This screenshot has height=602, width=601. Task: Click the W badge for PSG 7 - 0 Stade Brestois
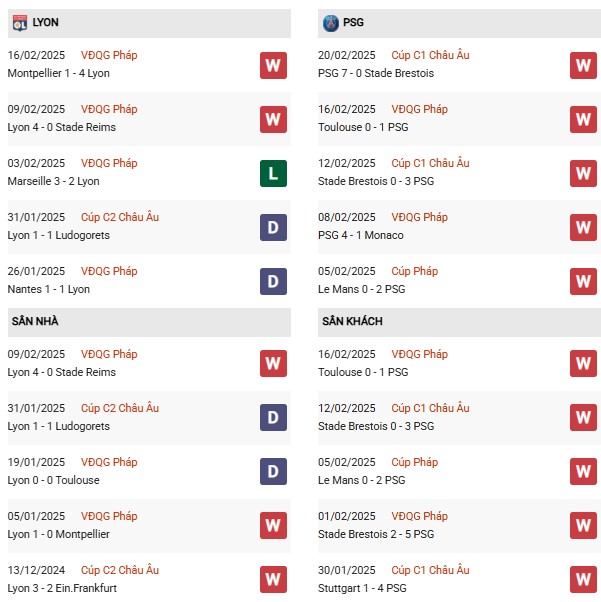[583, 65]
